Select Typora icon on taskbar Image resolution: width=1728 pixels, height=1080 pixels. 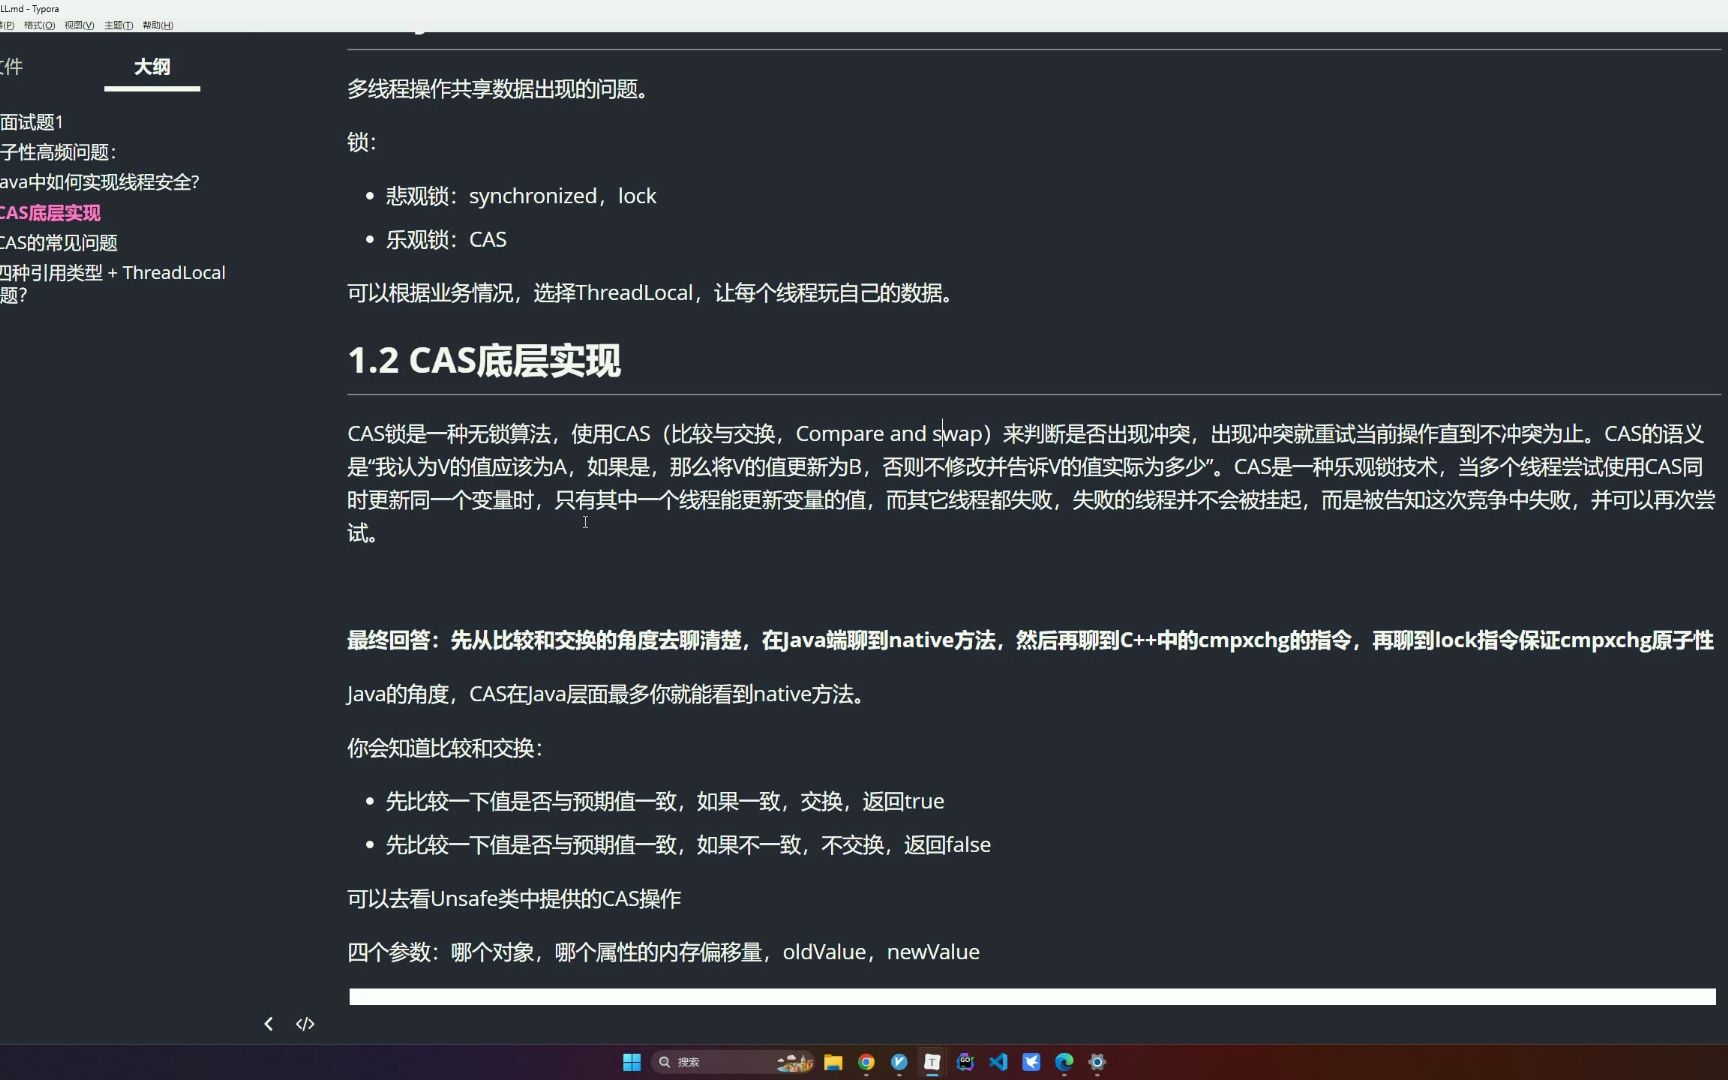click(x=932, y=1062)
